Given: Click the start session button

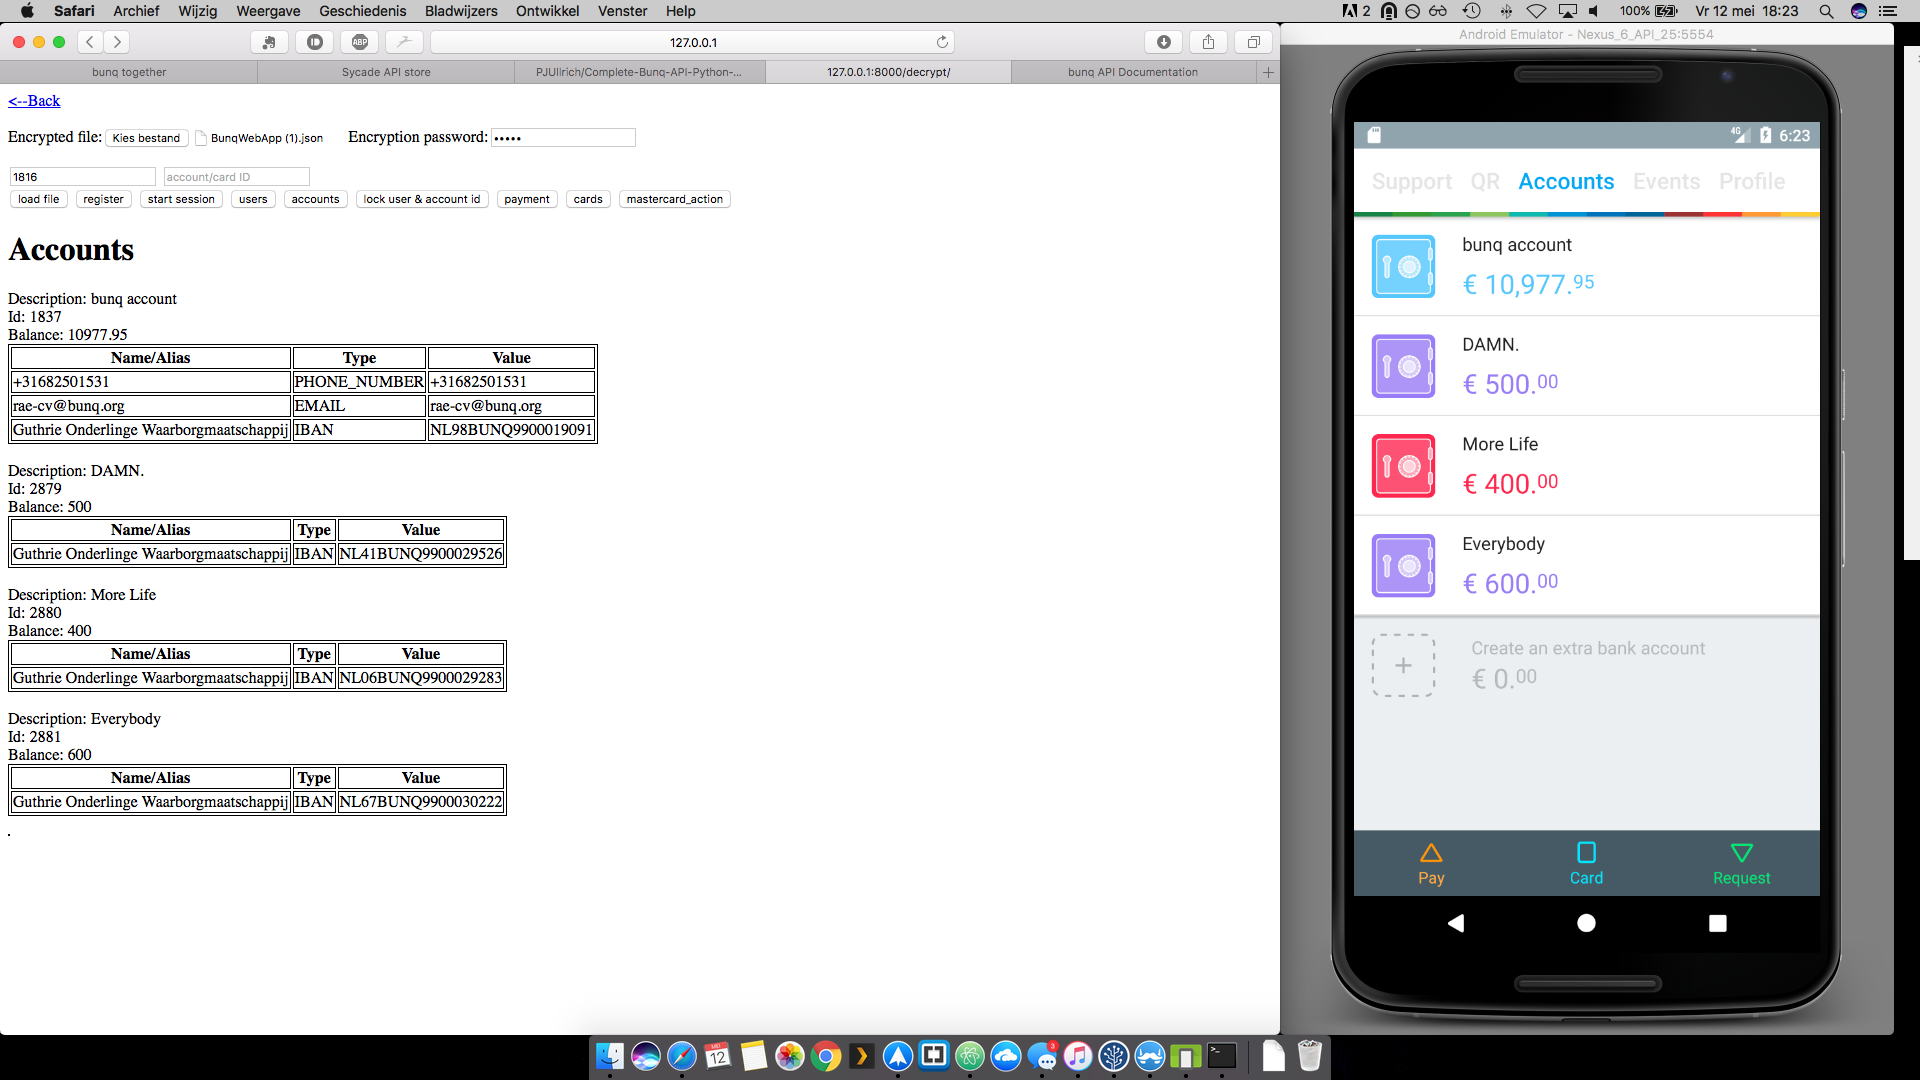Looking at the screenshot, I should click(x=181, y=199).
